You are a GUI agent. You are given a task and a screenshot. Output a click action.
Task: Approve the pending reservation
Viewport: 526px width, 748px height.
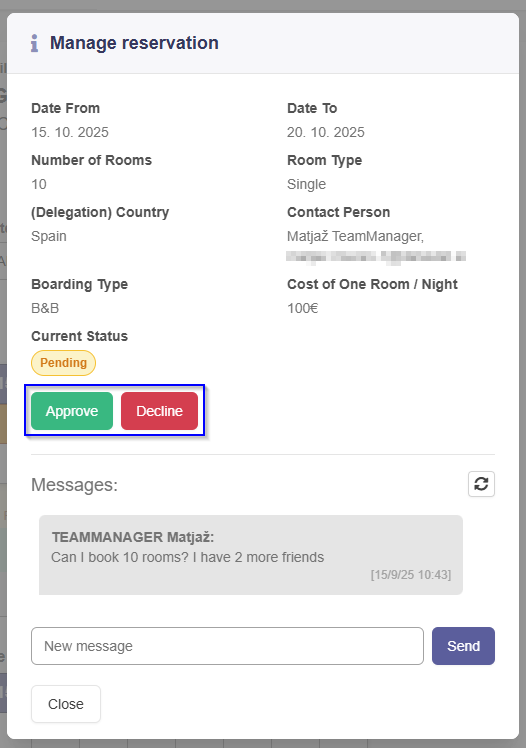coord(72,411)
